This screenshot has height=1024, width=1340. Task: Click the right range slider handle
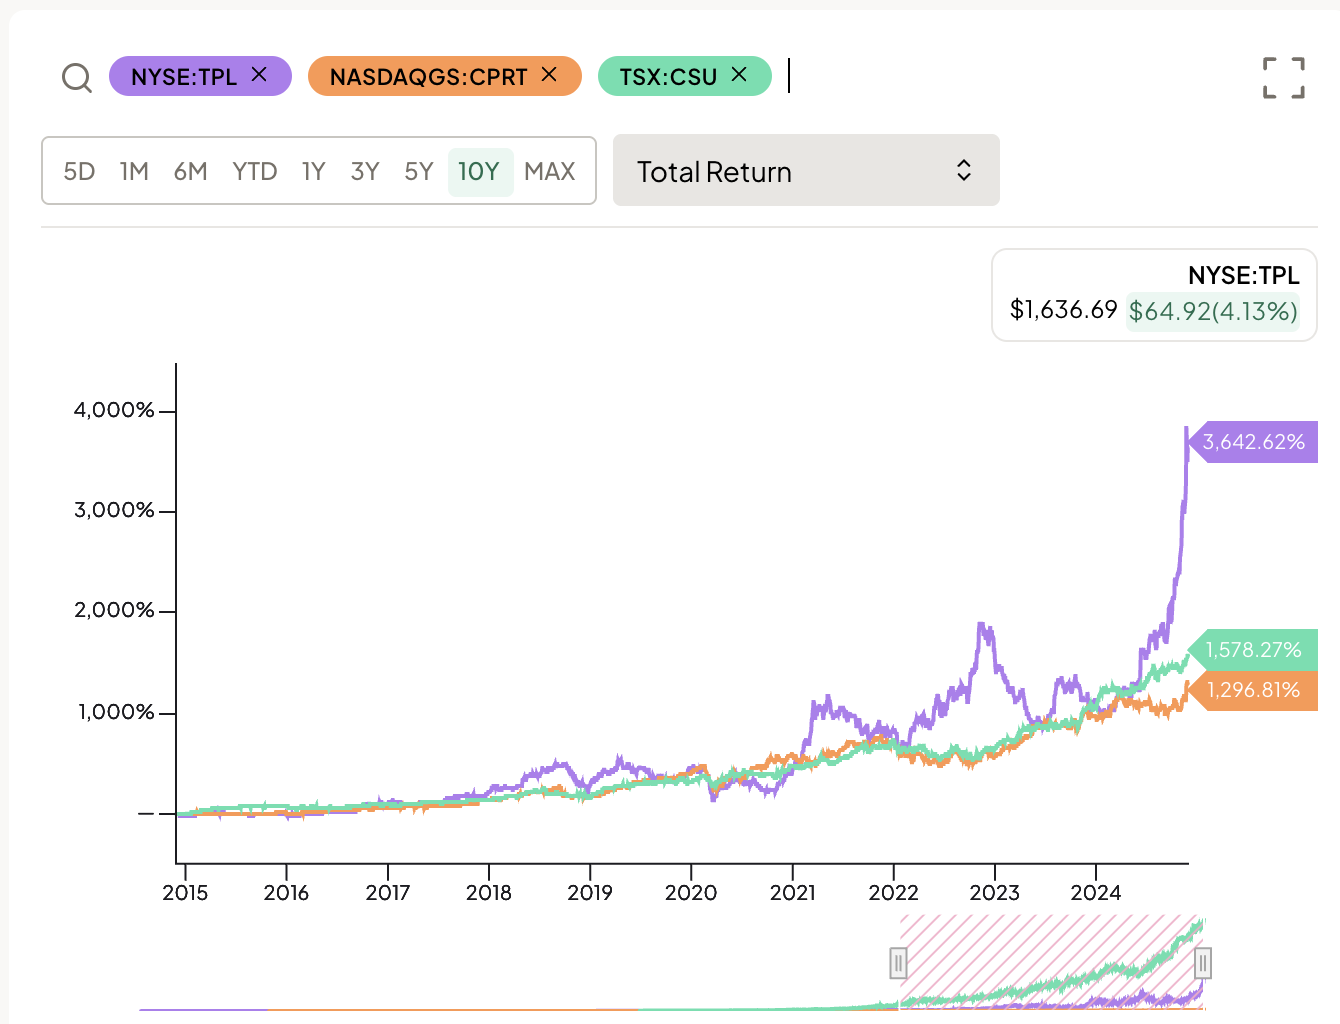click(1203, 964)
